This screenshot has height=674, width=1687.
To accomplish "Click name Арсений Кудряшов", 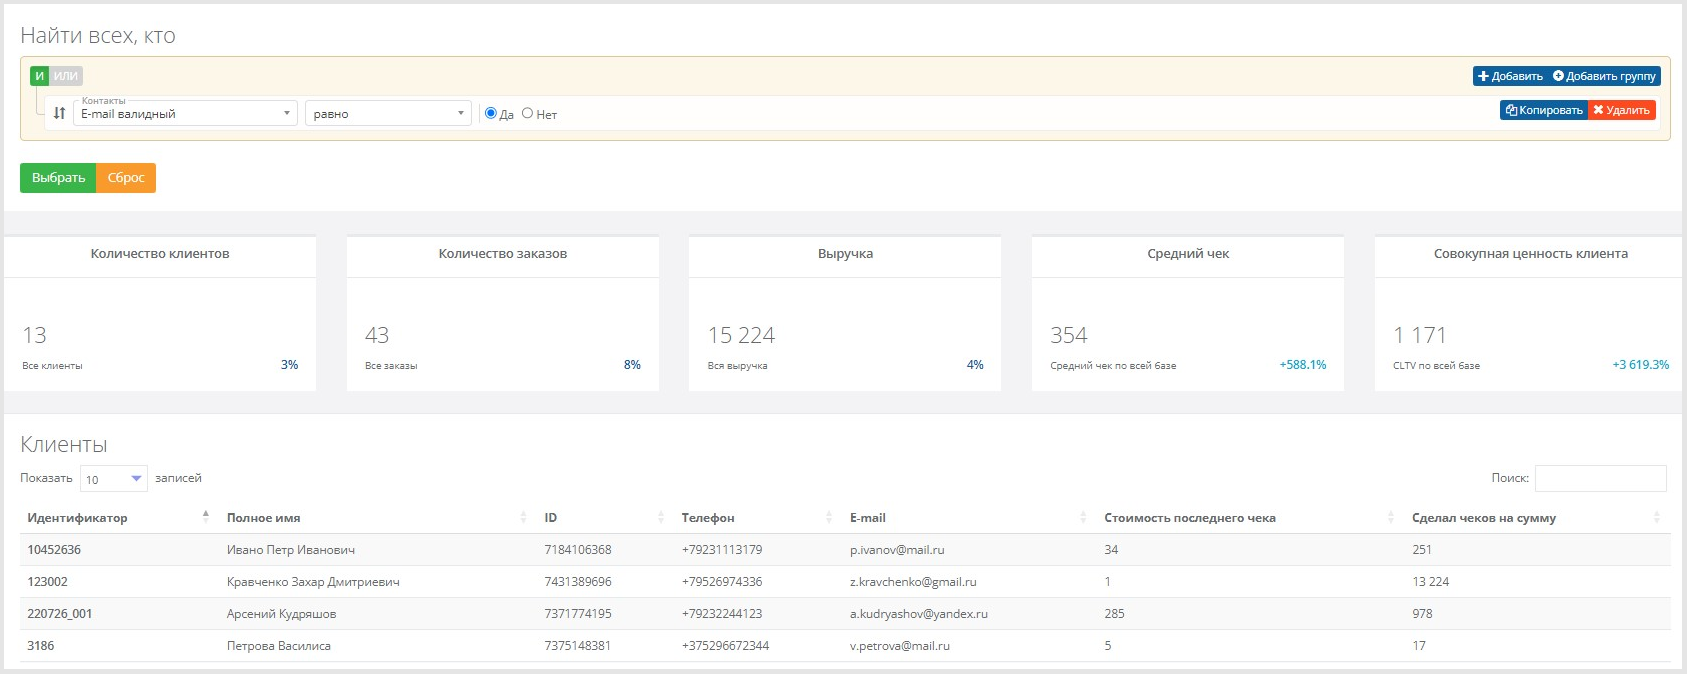I will click(x=281, y=614).
